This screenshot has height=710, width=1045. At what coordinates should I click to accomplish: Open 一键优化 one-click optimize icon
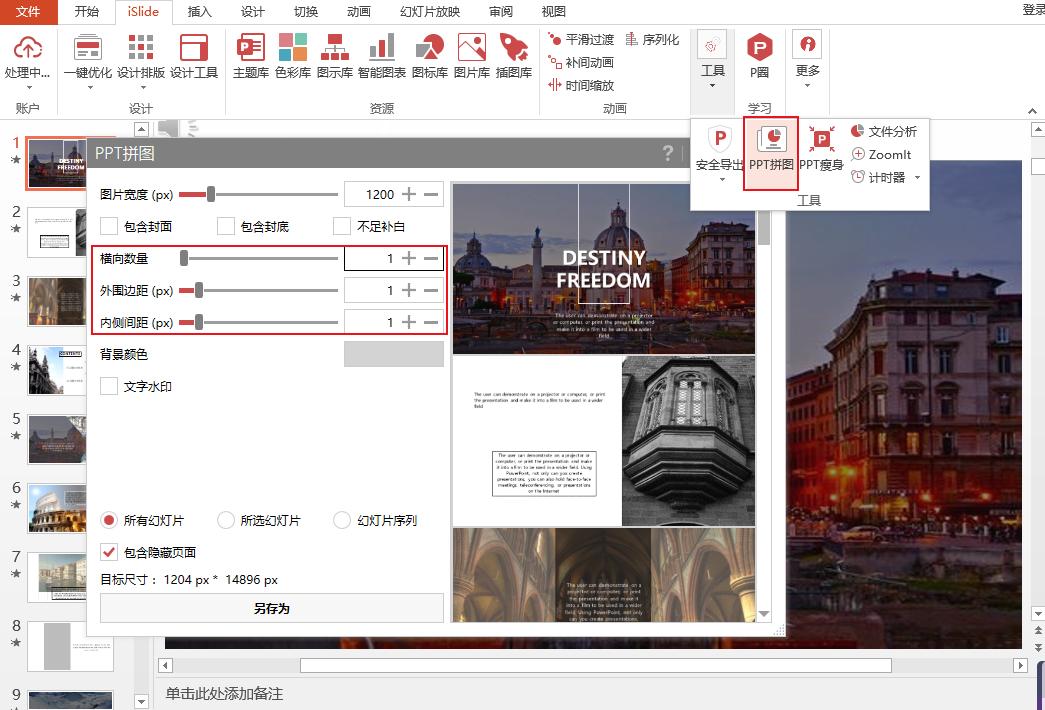(x=87, y=48)
